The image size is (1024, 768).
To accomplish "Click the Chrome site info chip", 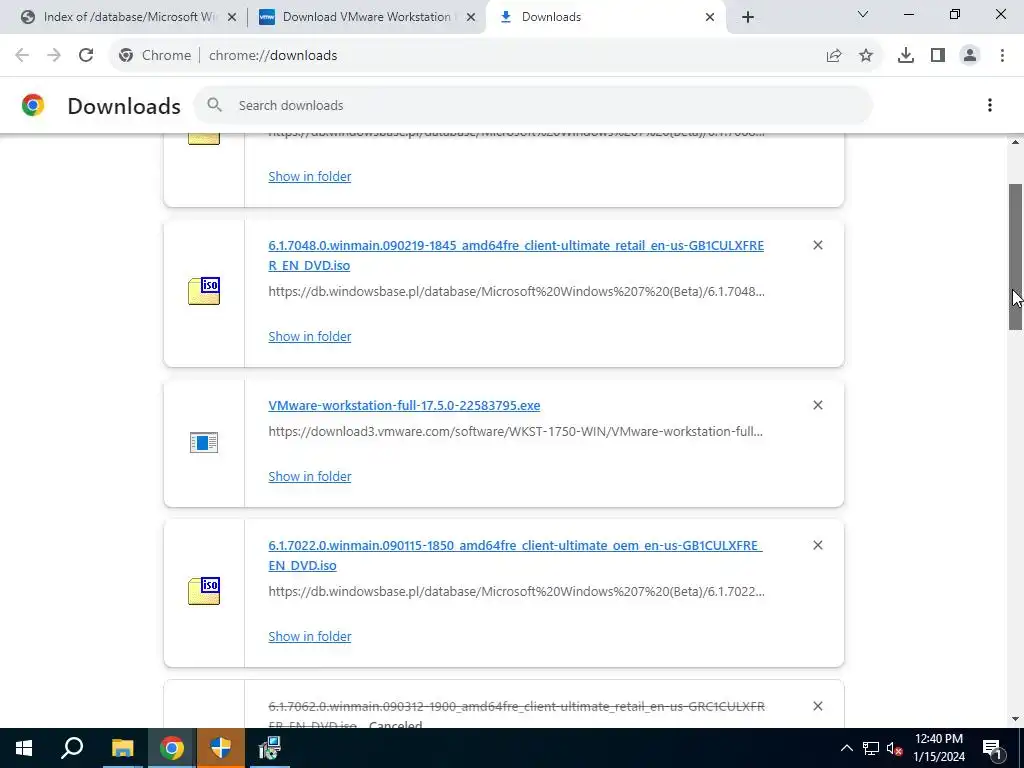I will (155, 56).
